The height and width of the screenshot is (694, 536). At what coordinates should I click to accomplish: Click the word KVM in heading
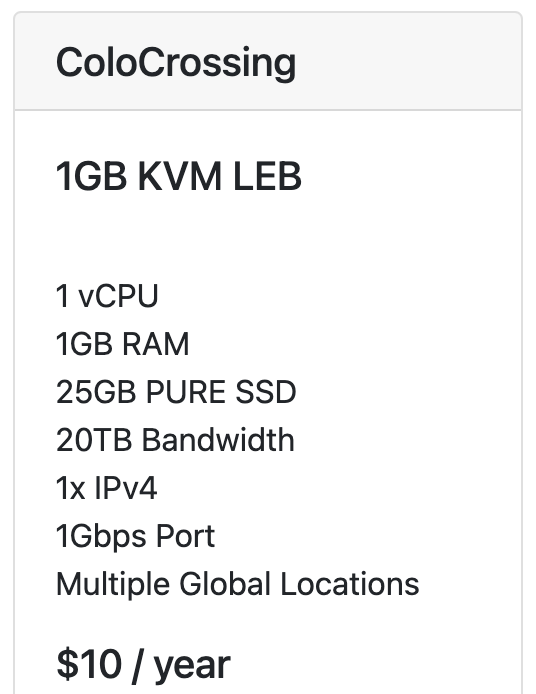point(180,176)
